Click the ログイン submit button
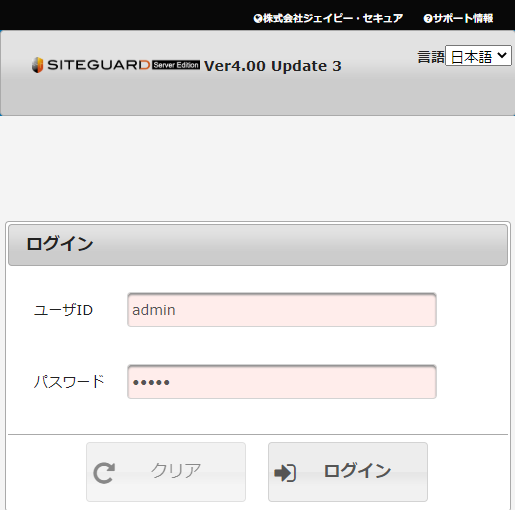 [348, 472]
